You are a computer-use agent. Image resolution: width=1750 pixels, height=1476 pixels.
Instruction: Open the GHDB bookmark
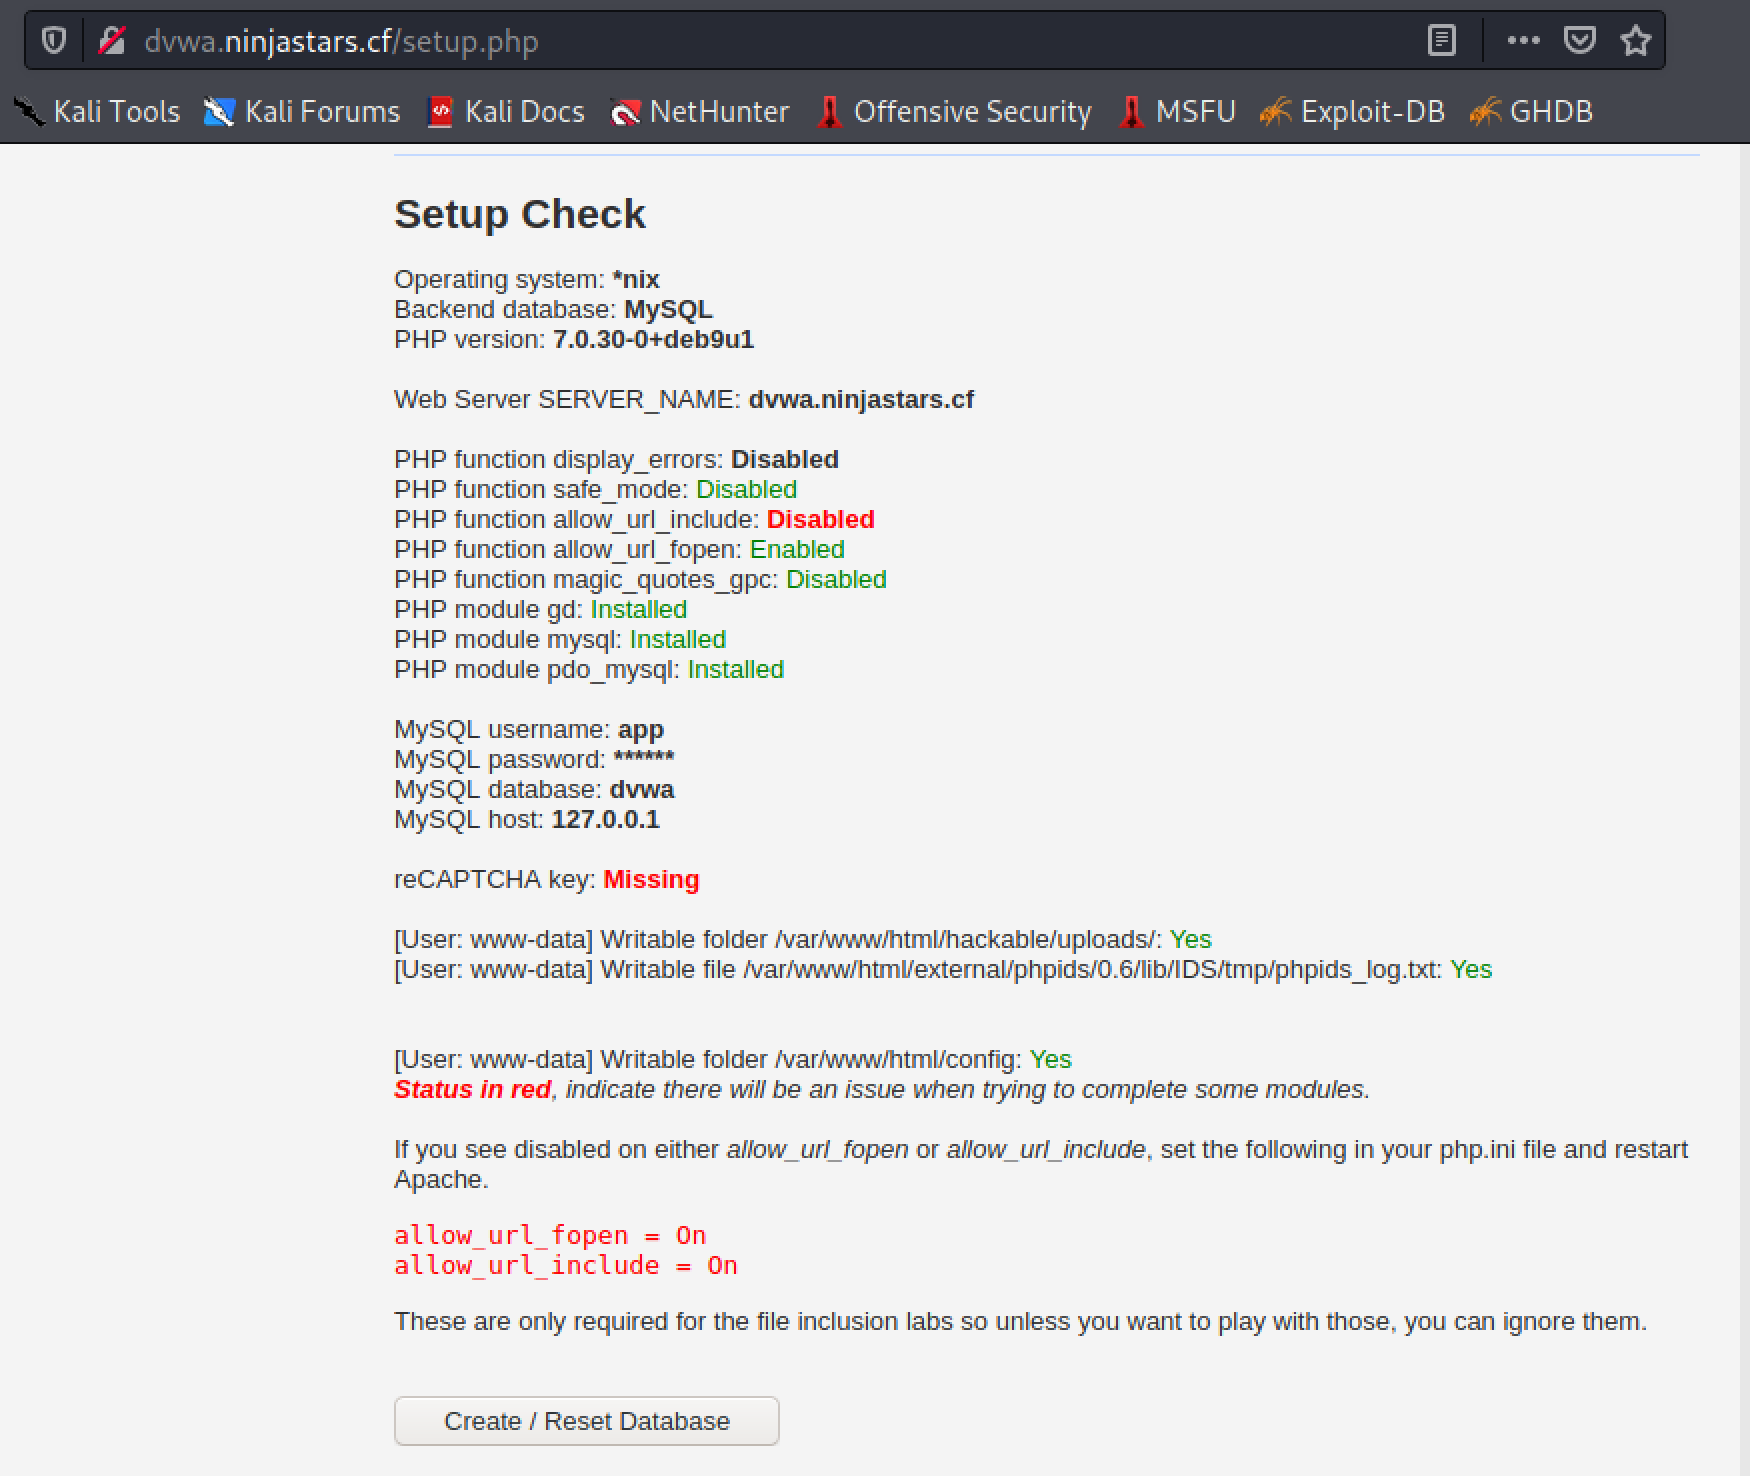click(x=1531, y=112)
